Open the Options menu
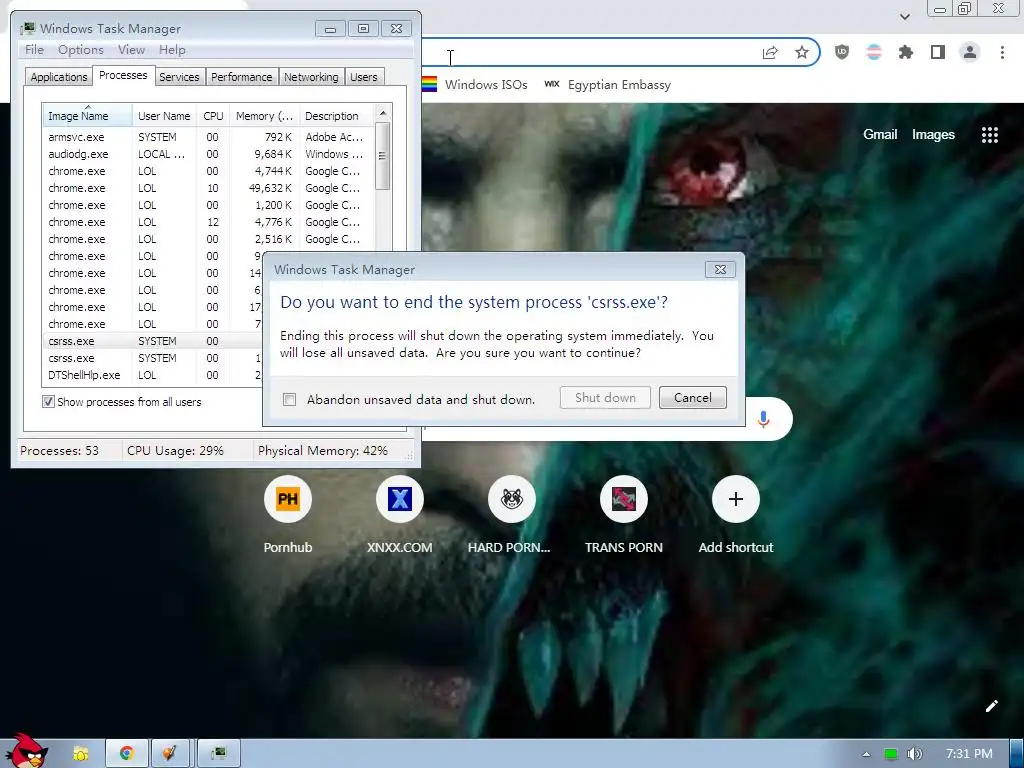Image resolution: width=1024 pixels, height=768 pixels. point(81,50)
